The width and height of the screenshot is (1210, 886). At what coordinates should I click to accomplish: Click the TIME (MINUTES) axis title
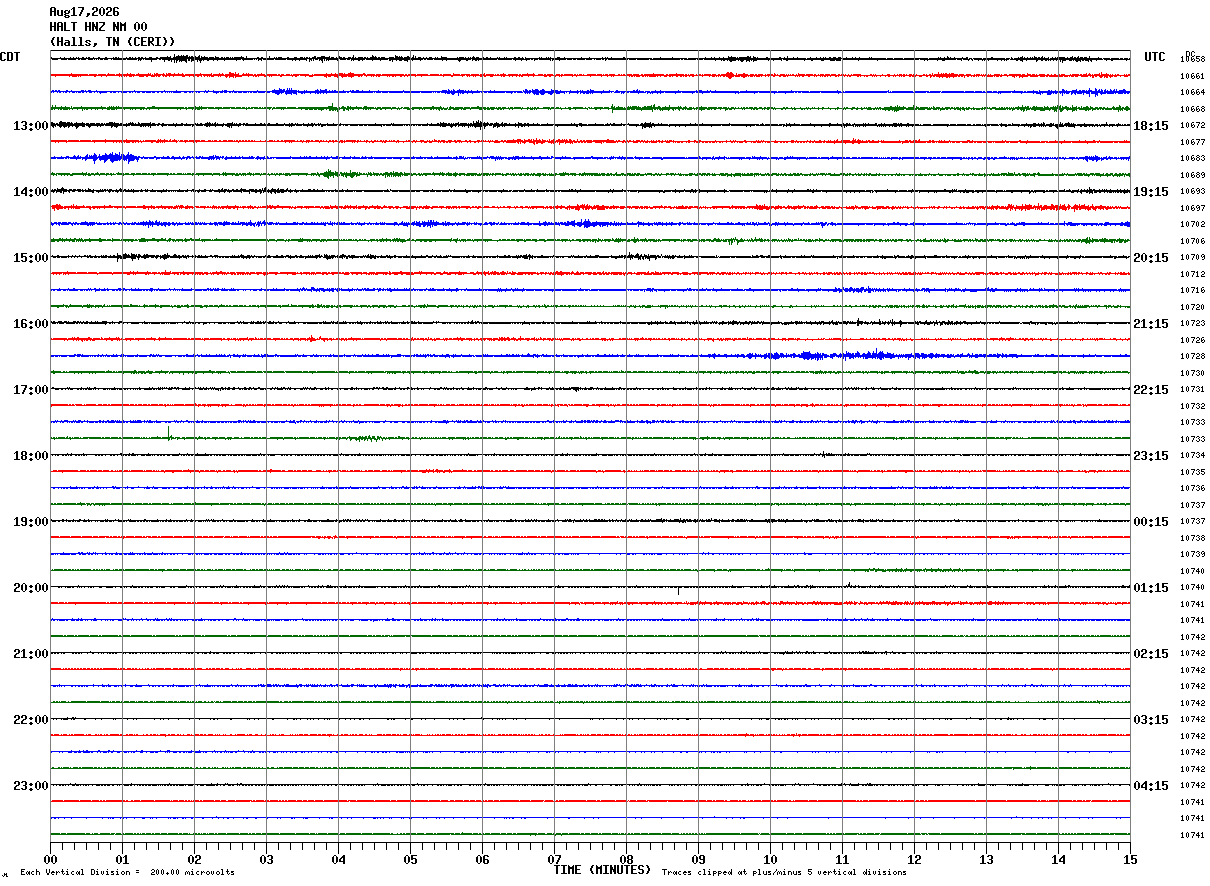(x=602, y=870)
